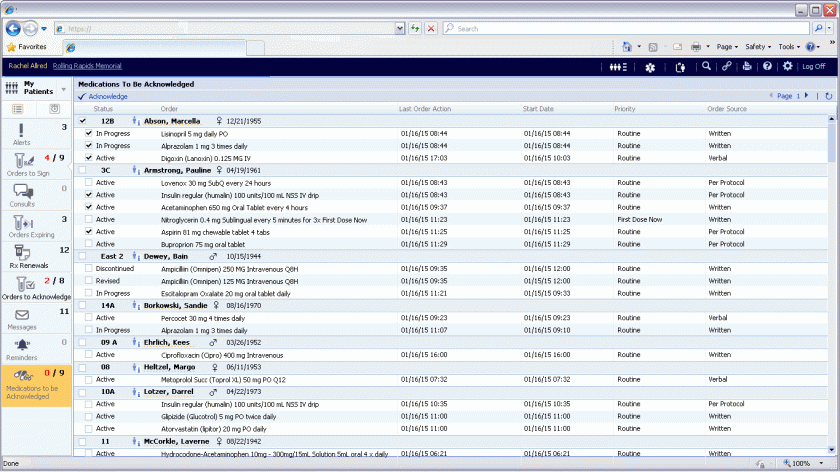Go to the next page arrow

806,95
